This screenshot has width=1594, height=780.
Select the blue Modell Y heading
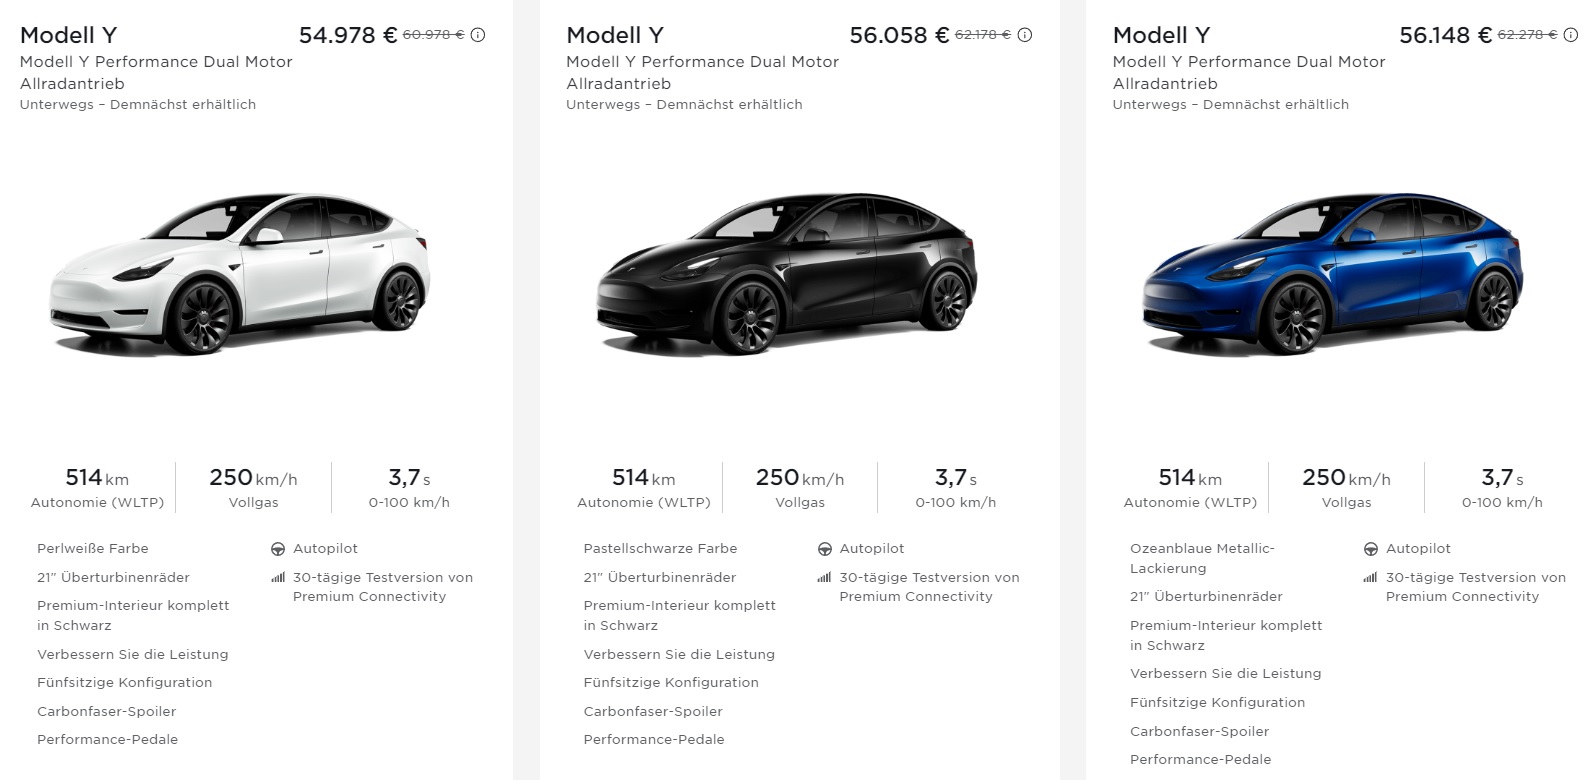click(x=1159, y=33)
